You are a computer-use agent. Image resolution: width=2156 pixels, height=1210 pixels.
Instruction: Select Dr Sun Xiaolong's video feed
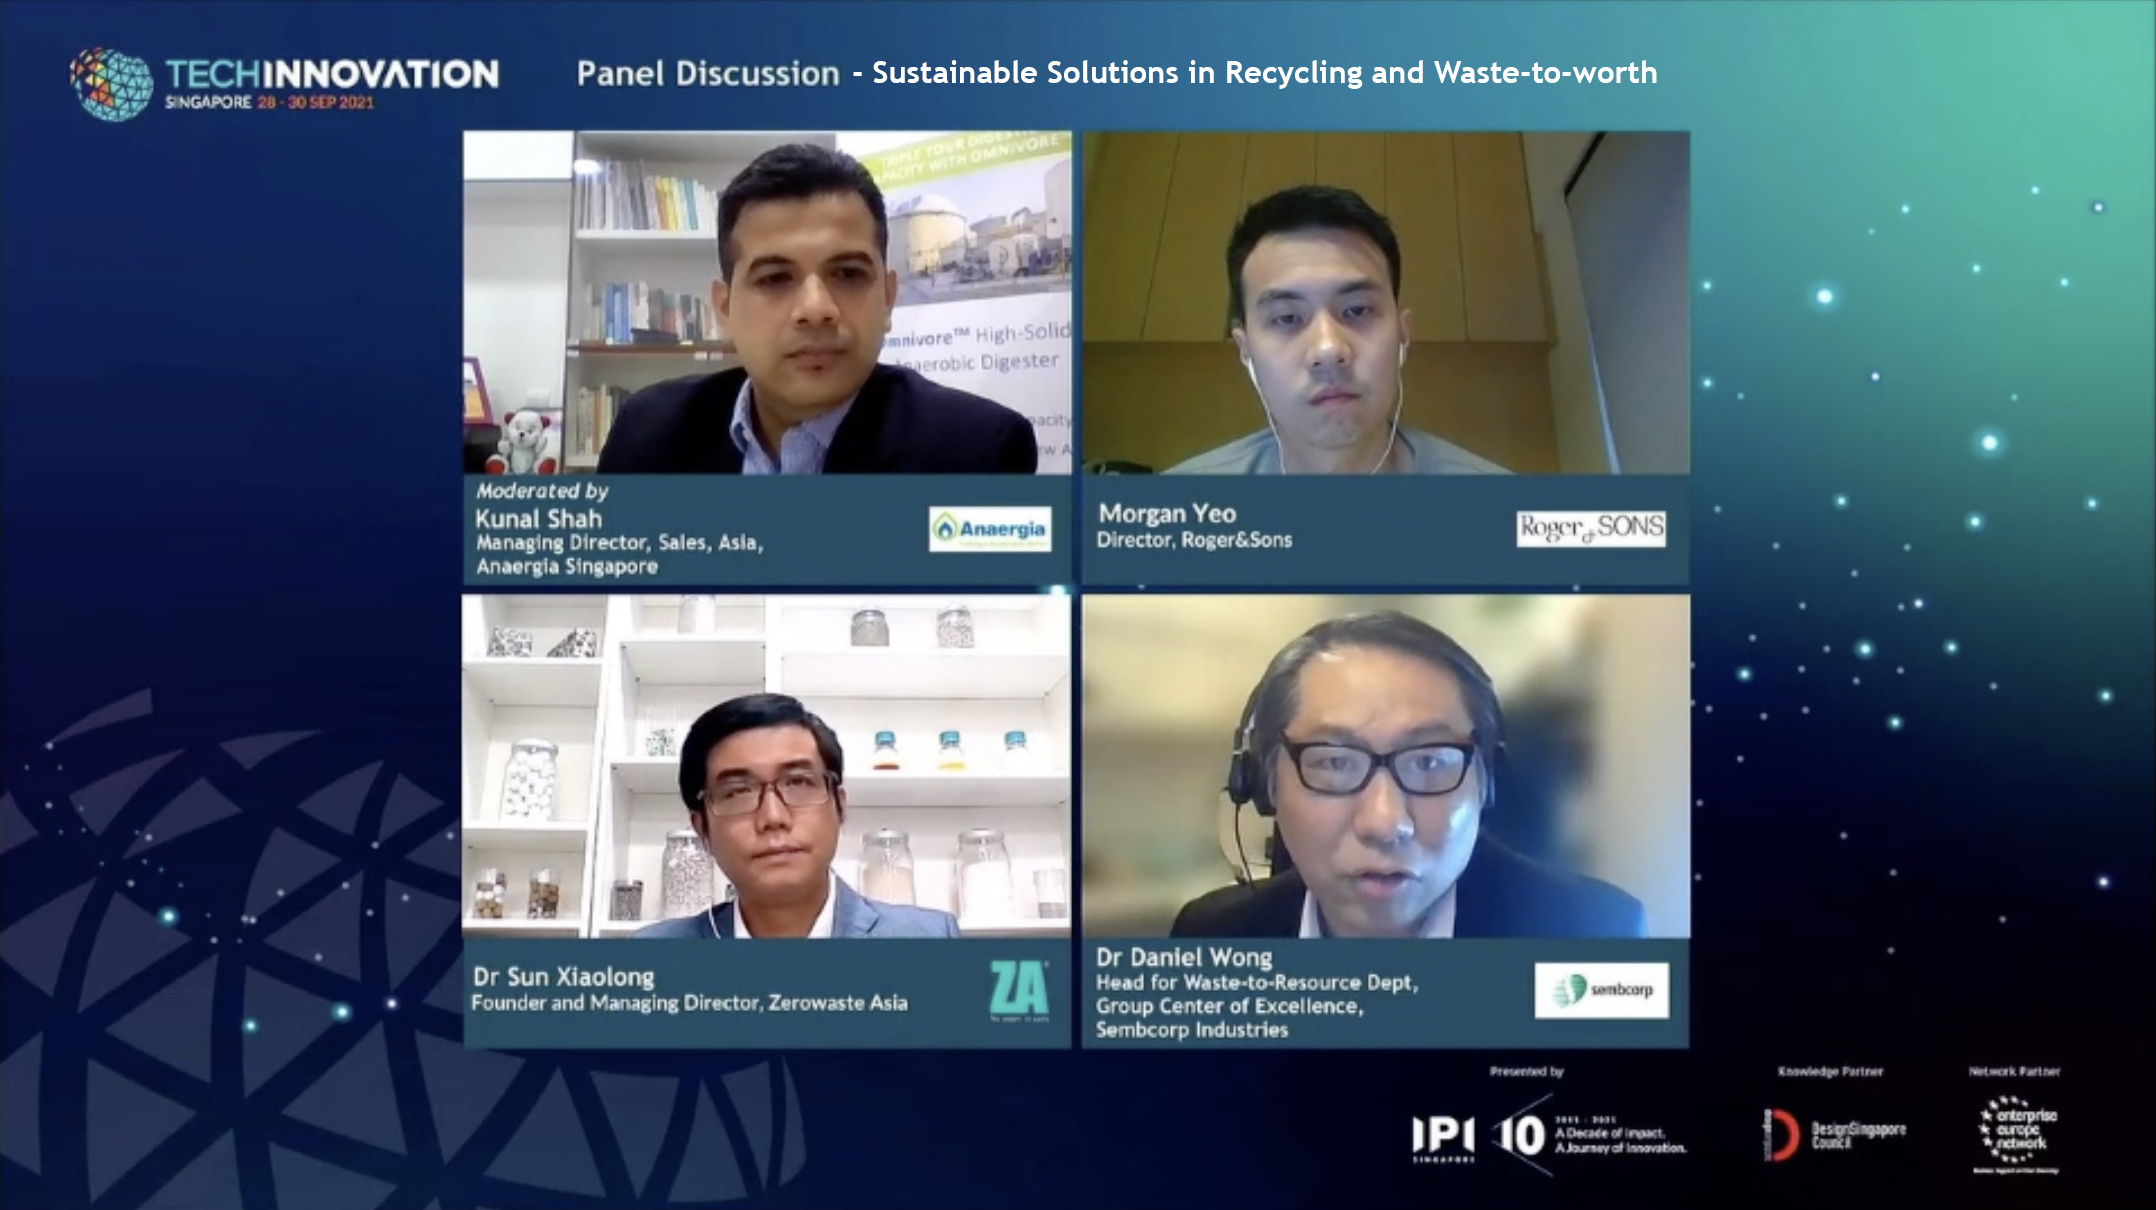coord(766,766)
